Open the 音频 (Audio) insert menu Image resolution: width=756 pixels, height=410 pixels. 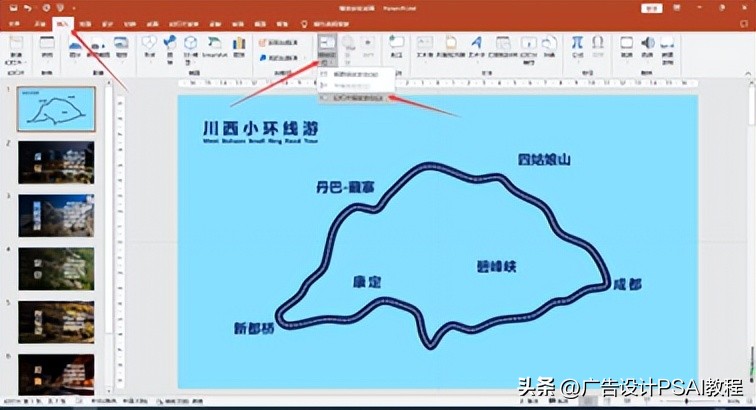tap(648, 48)
